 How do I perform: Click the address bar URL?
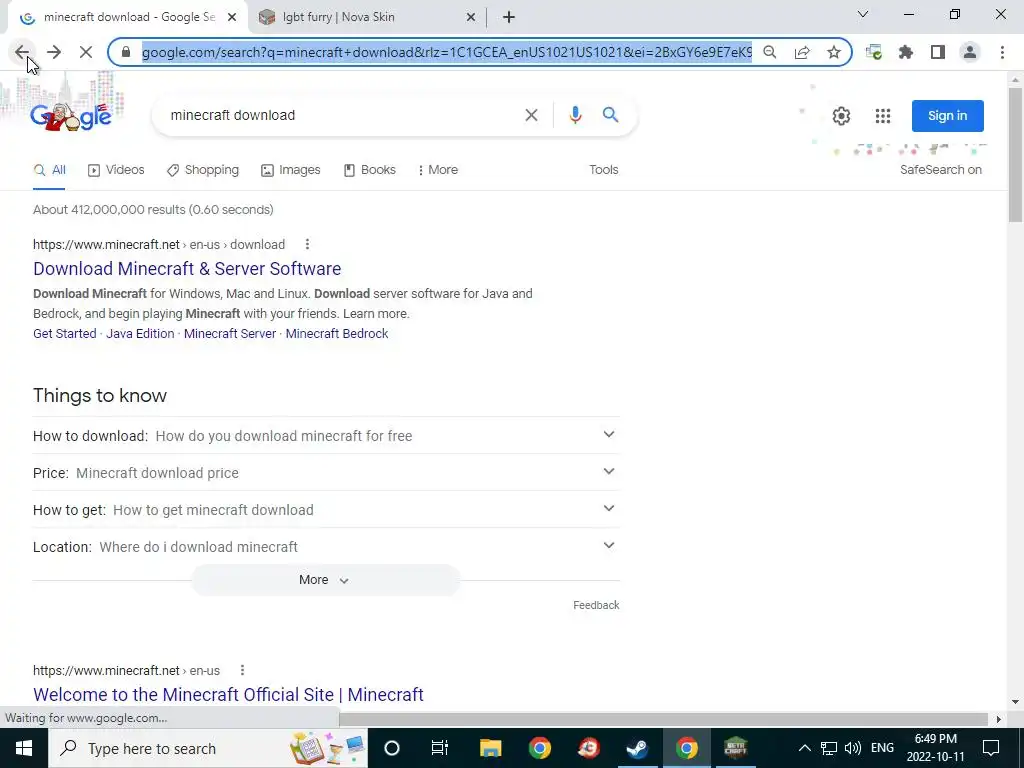point(447,52)
